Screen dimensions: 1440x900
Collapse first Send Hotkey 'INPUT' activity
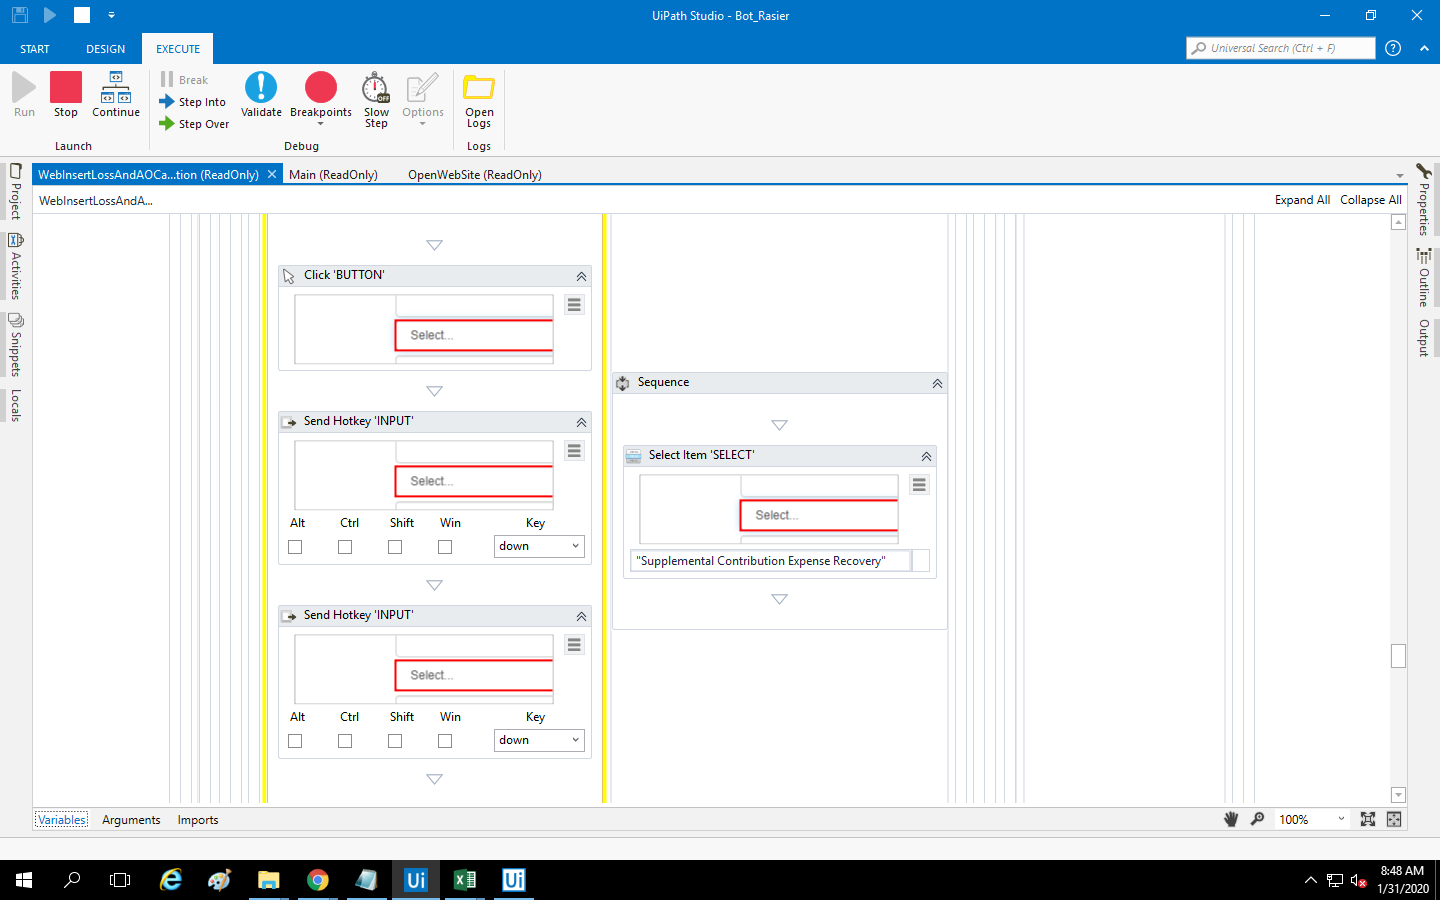[x=581, y=422]
